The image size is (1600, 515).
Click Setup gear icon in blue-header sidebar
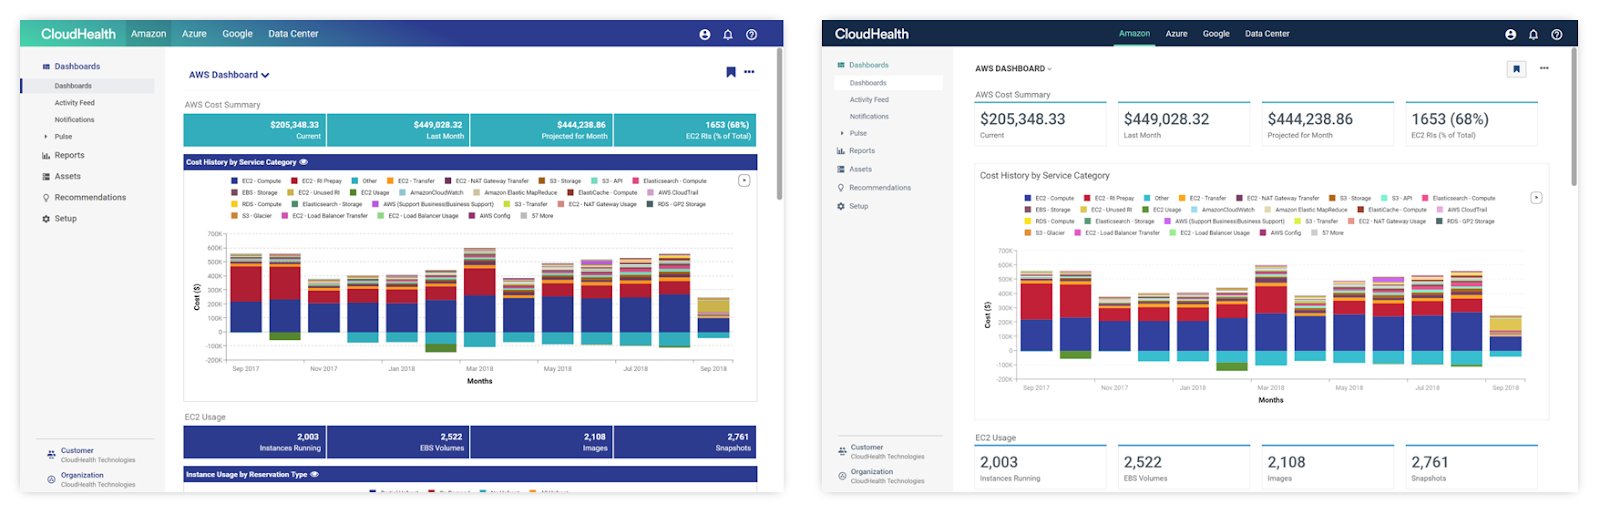point(46,219)
